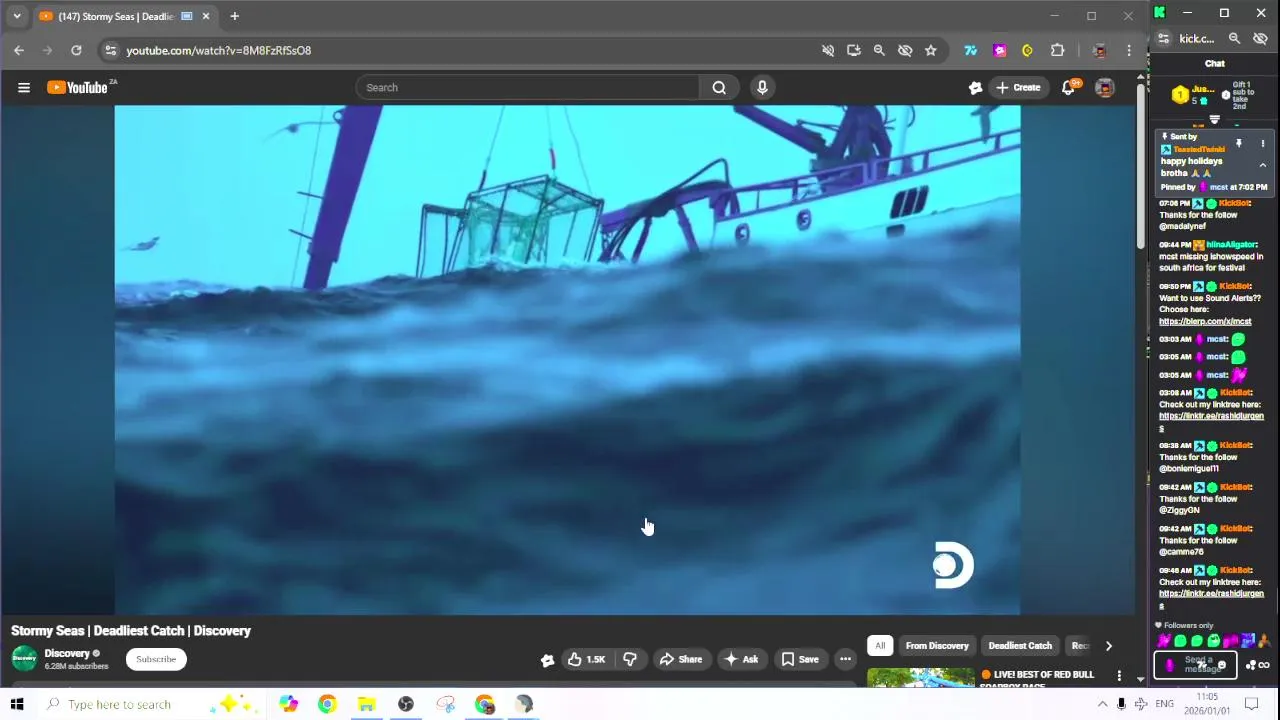Unpin message via pin icon in chat
The image size is (1280, 720).
[x=1238, y=144]
